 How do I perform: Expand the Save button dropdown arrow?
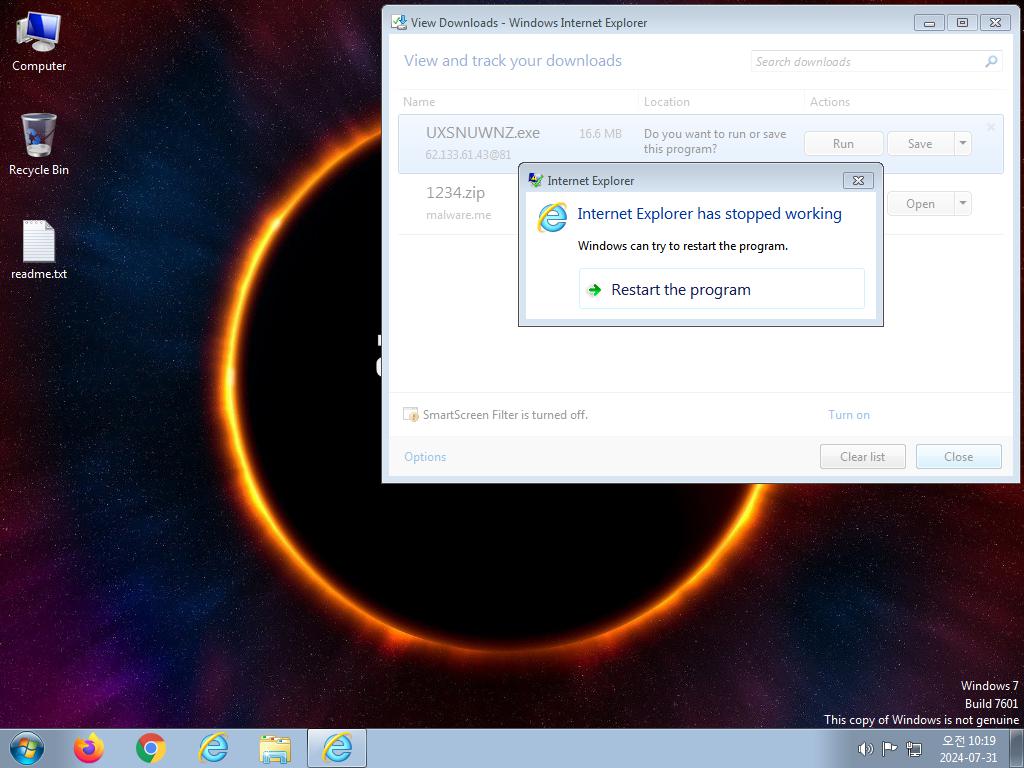963,143
